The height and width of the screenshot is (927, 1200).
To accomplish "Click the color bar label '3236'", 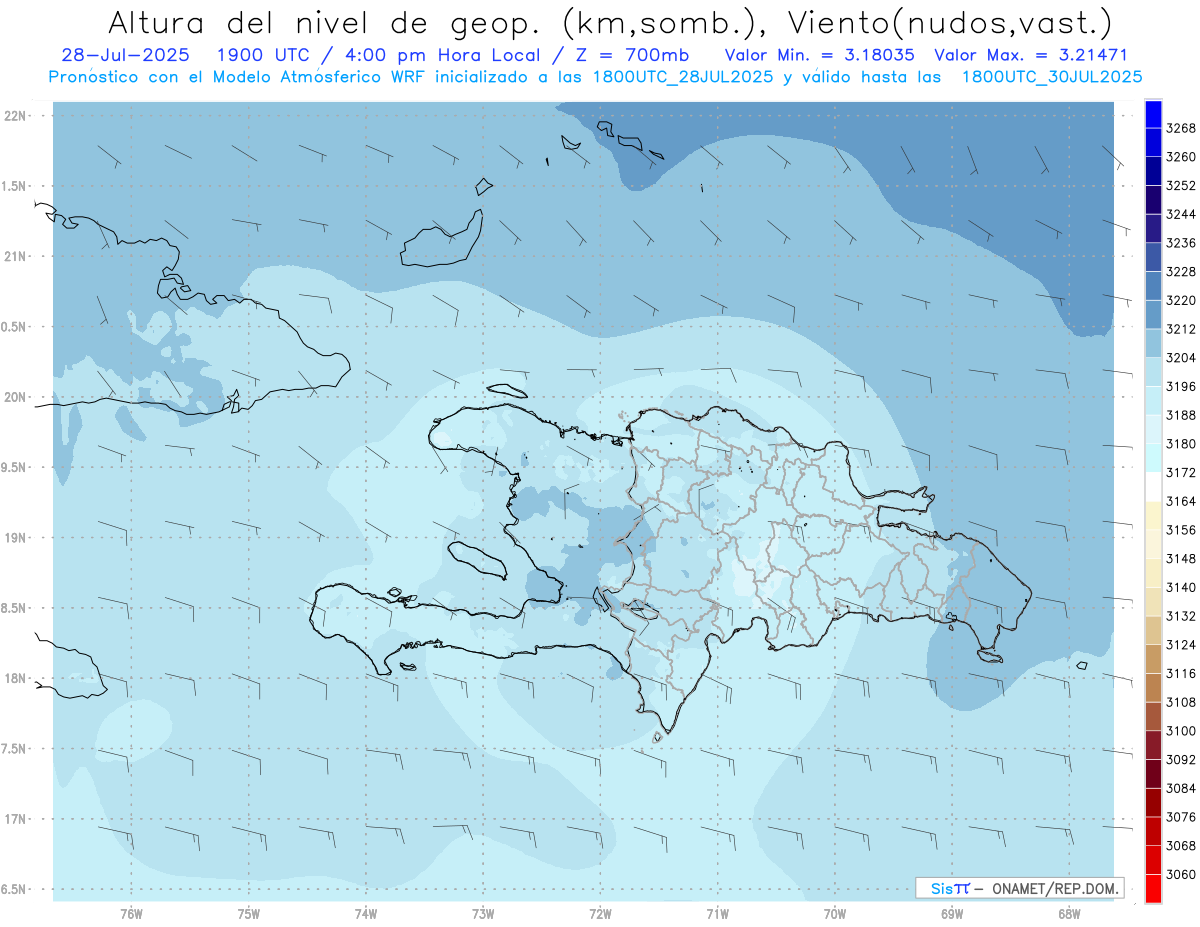I will click(1180, 243).
